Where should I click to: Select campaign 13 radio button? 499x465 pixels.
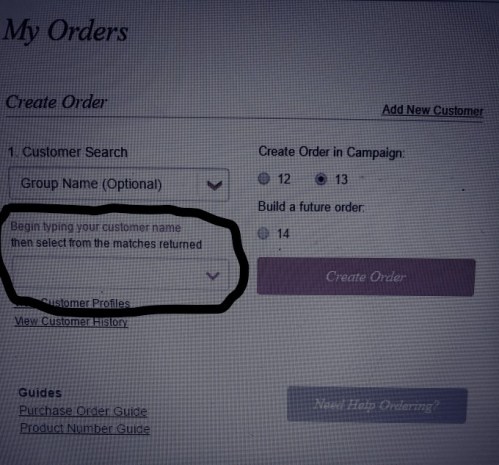coord(321,179)
